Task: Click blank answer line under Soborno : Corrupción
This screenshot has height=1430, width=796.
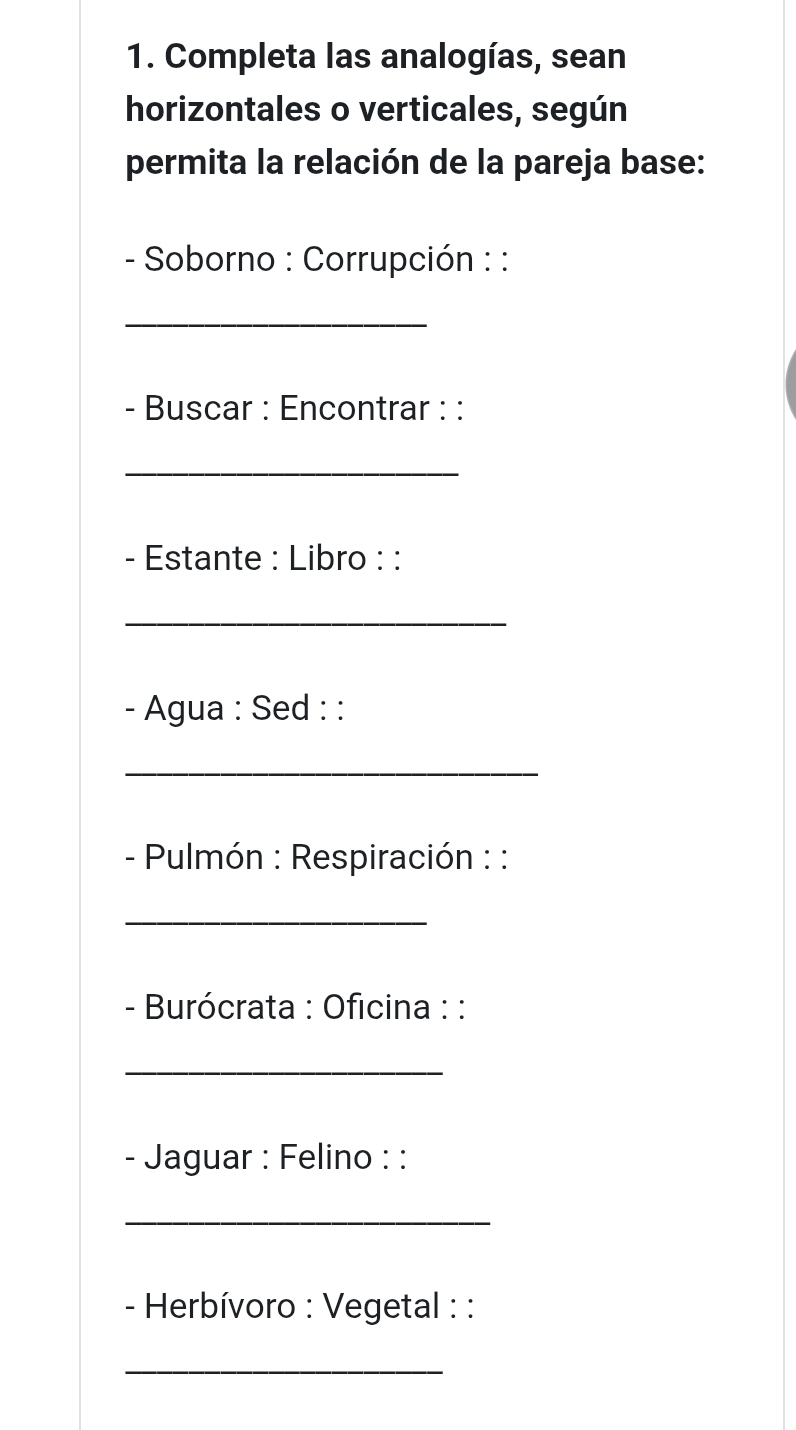Action: (277, 322)
